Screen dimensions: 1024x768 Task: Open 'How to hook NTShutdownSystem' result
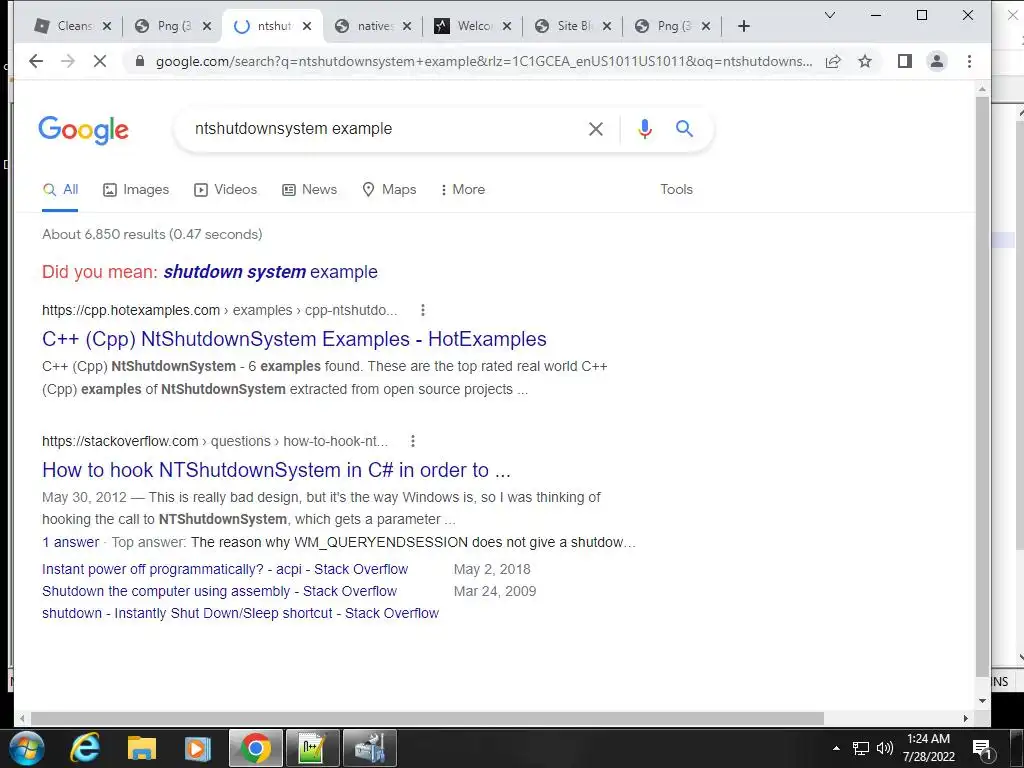pos(276,470)
